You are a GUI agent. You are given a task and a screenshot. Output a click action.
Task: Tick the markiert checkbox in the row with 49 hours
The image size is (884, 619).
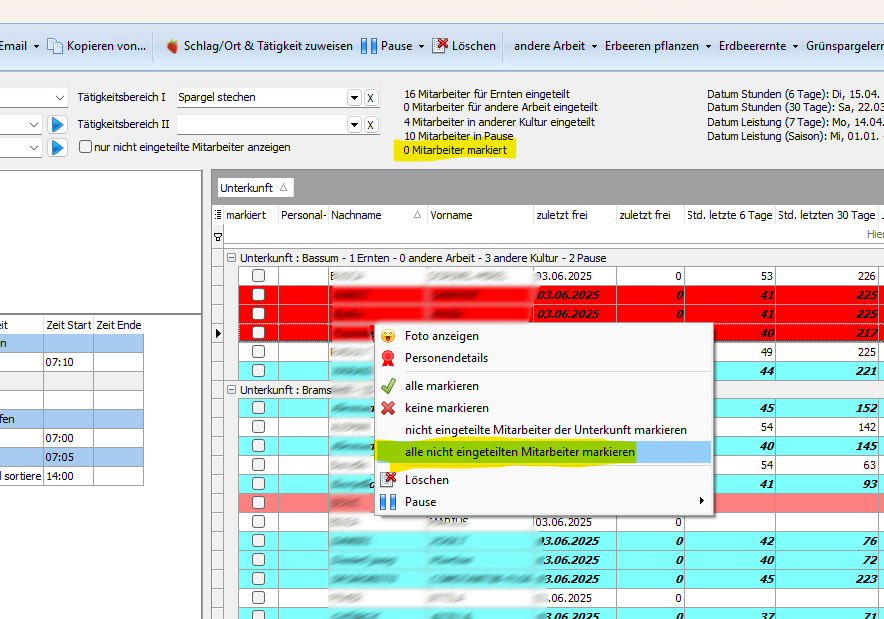click(258, 352)
